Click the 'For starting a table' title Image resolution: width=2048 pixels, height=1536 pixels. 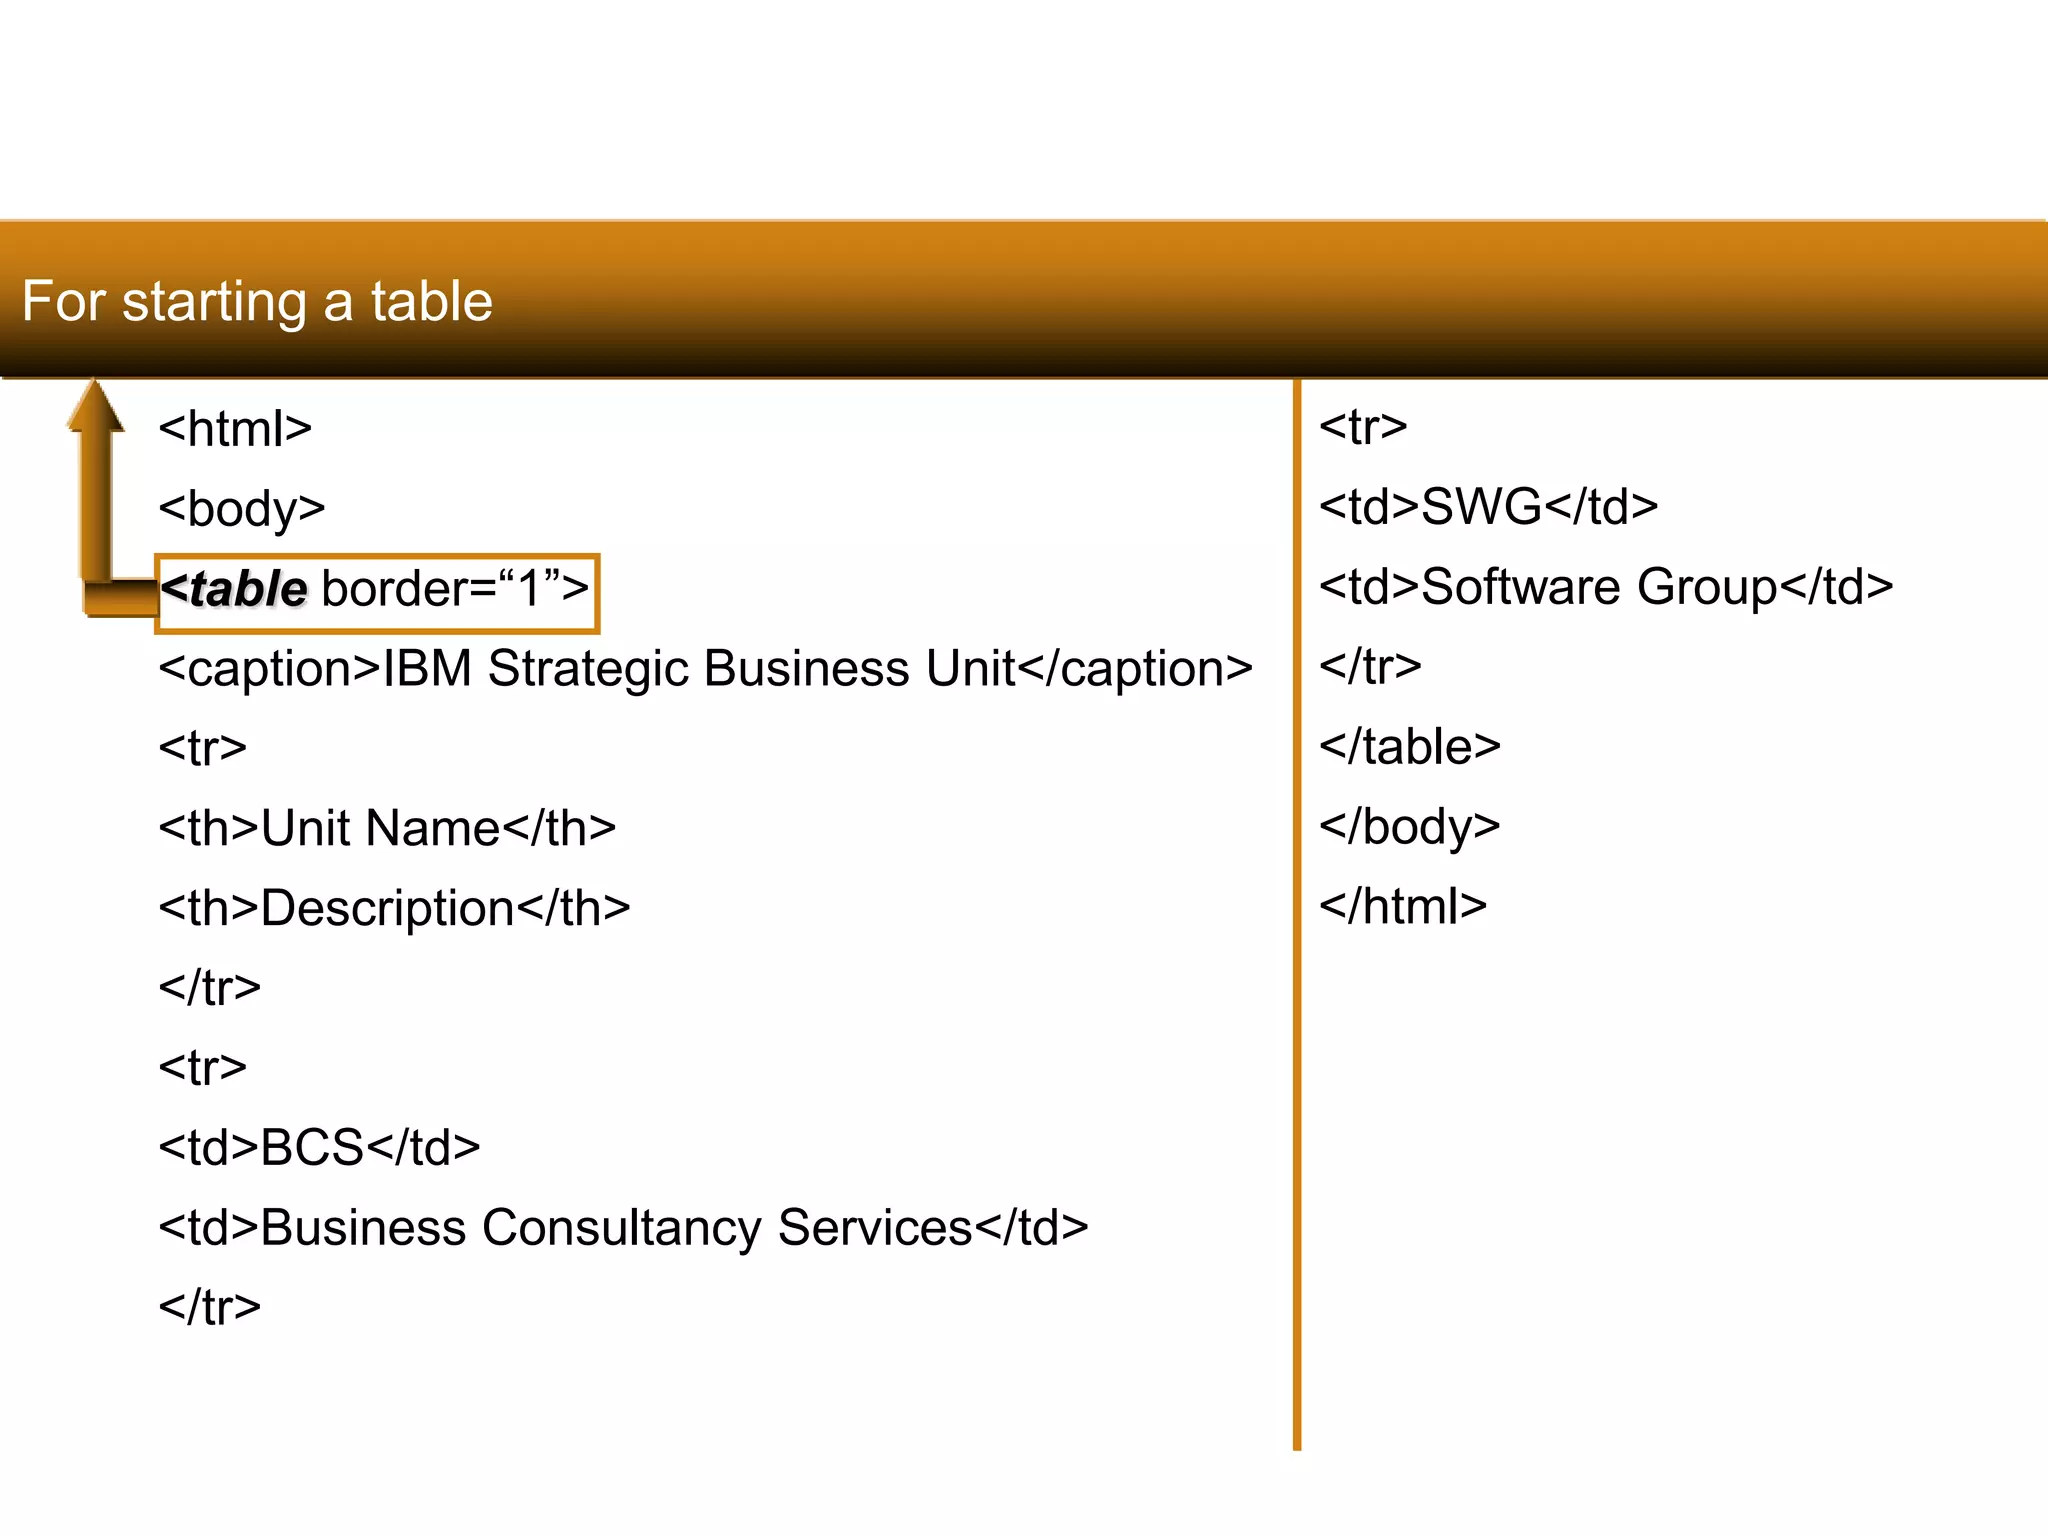pos(257,301)
